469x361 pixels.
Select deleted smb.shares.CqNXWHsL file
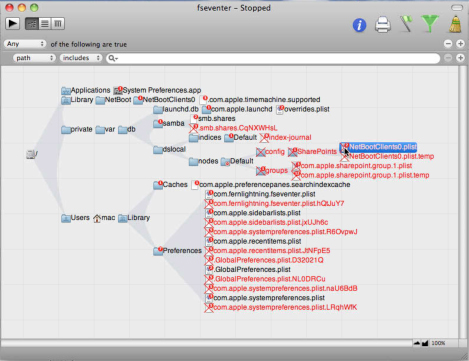(233, 128)
